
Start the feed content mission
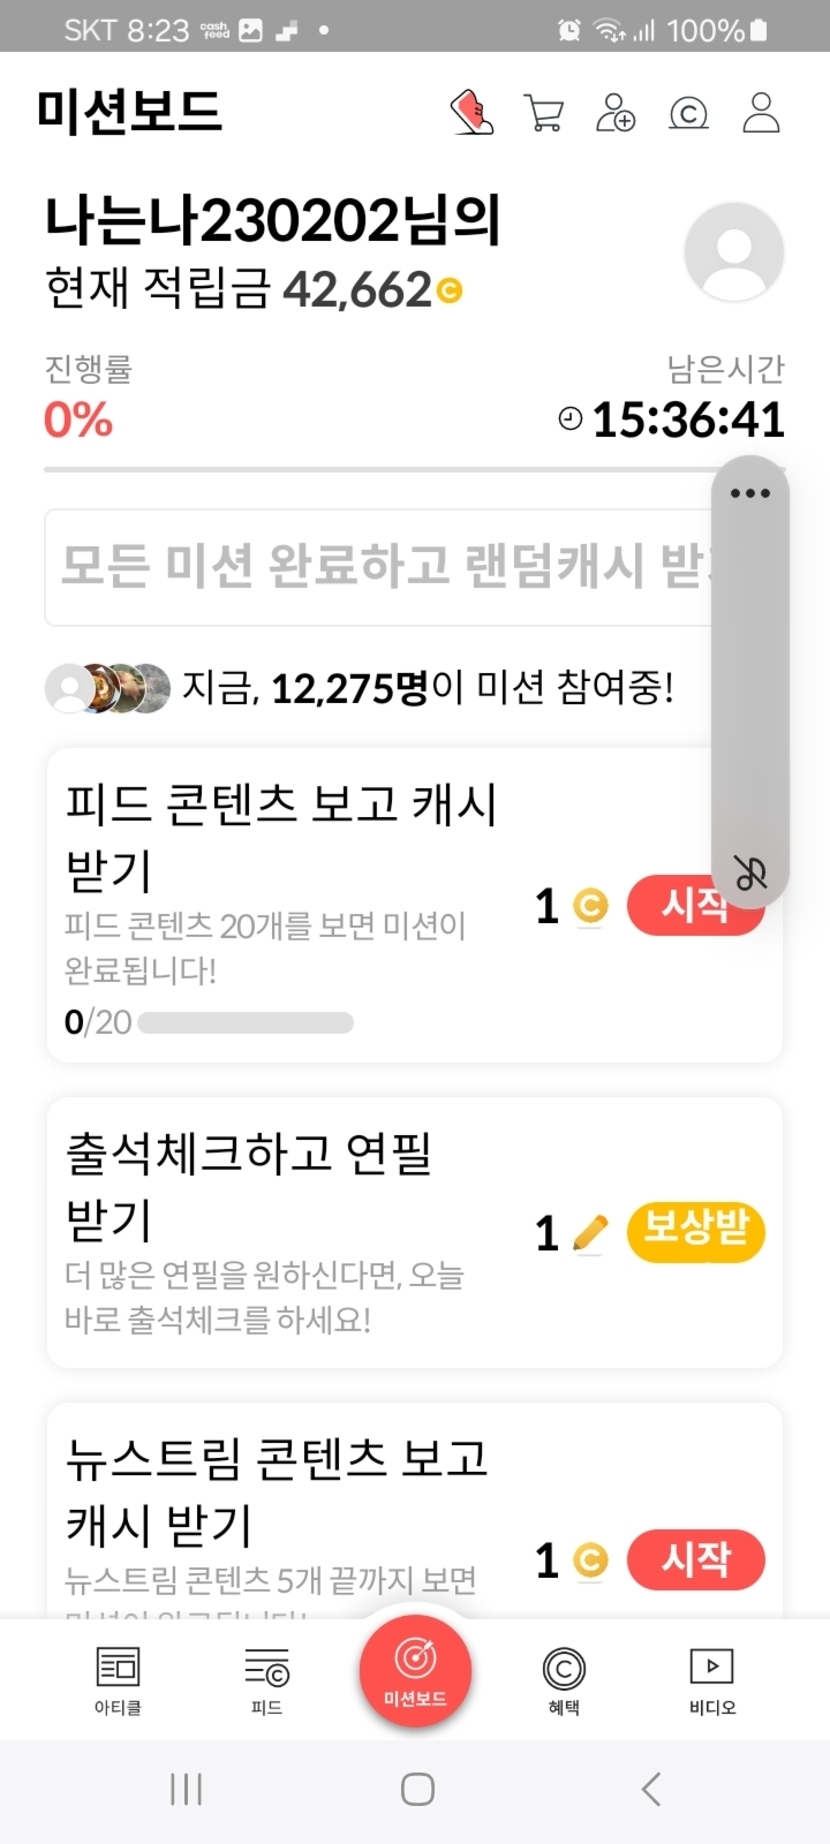click(680, 907)
